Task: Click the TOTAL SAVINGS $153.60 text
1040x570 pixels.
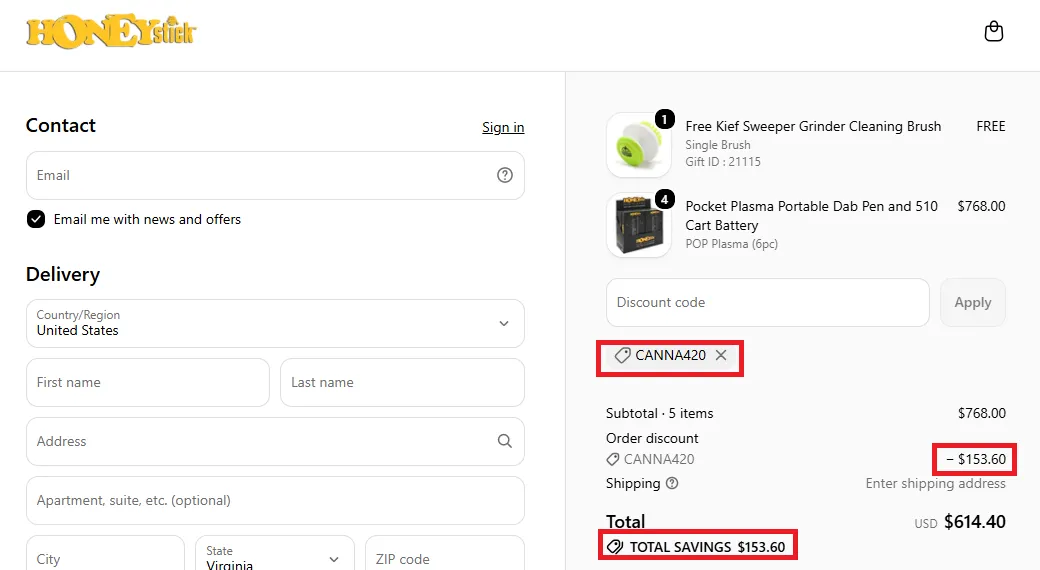Action: point(707,547)
